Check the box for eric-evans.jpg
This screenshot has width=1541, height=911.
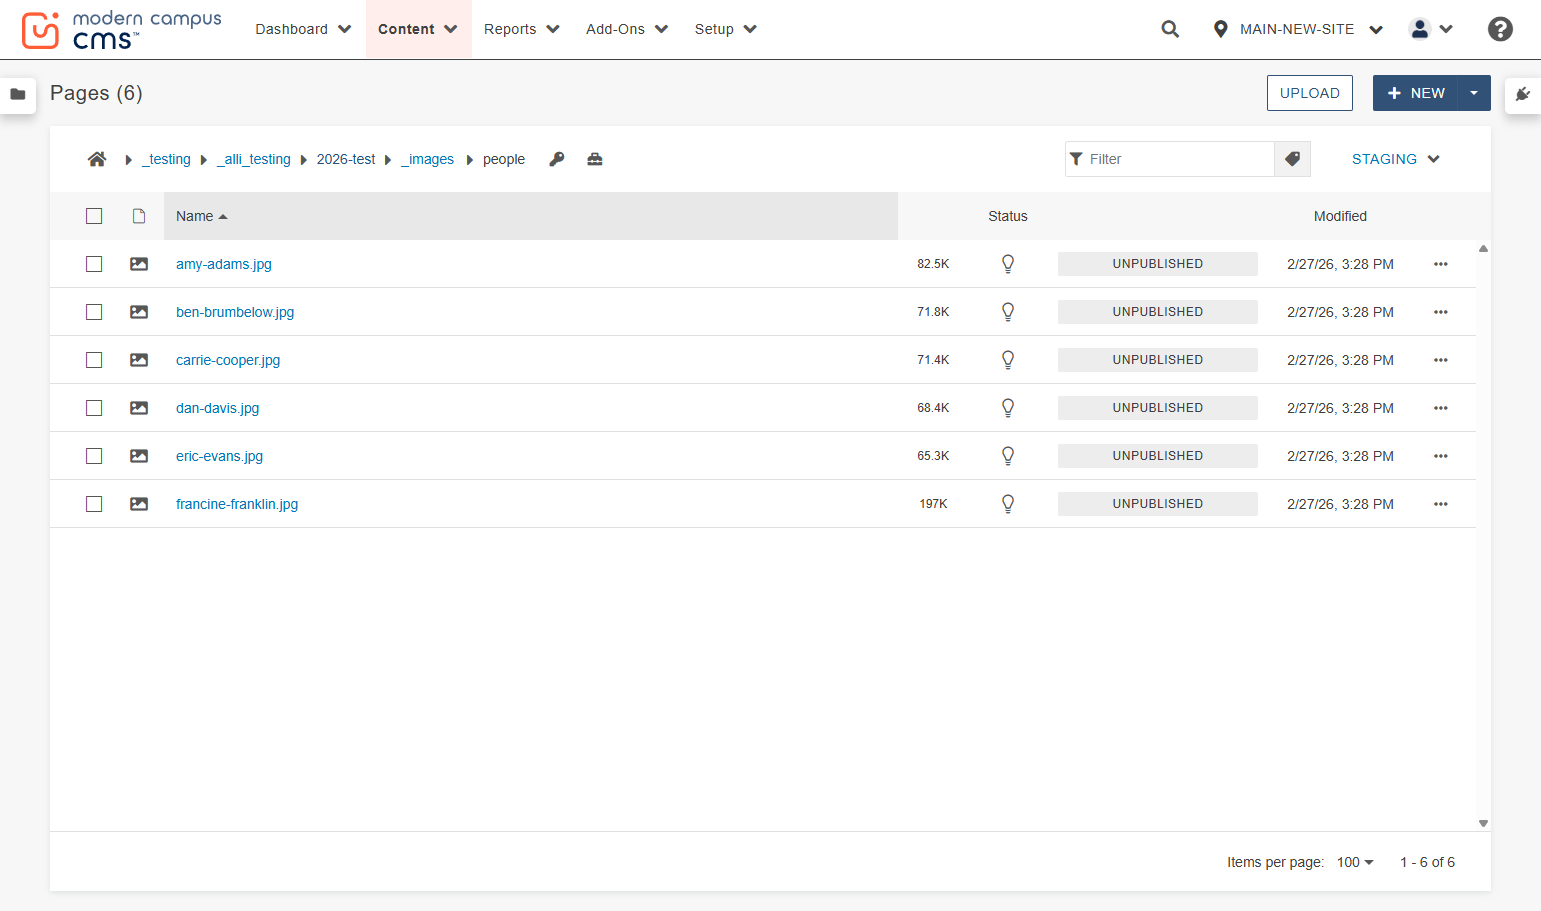coord(94,456)
